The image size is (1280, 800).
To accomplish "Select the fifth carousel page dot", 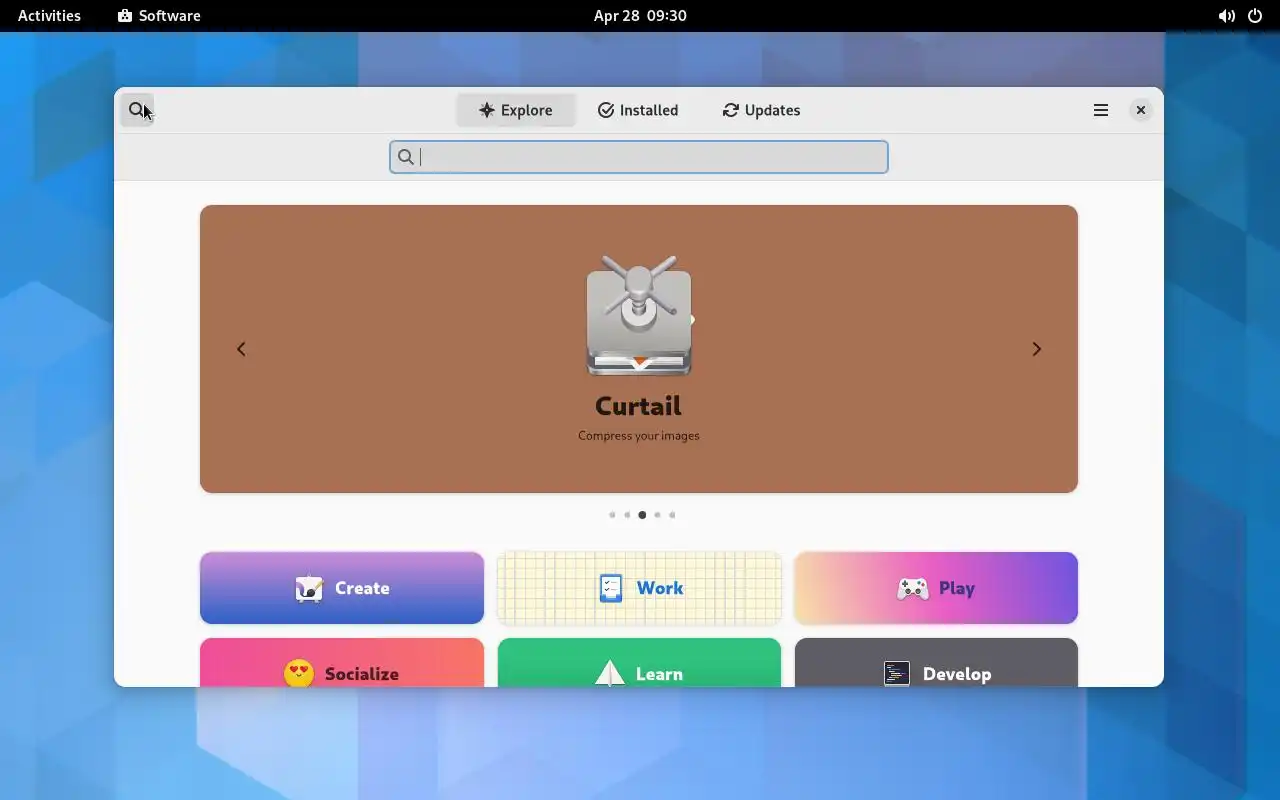I will [672, 515].
